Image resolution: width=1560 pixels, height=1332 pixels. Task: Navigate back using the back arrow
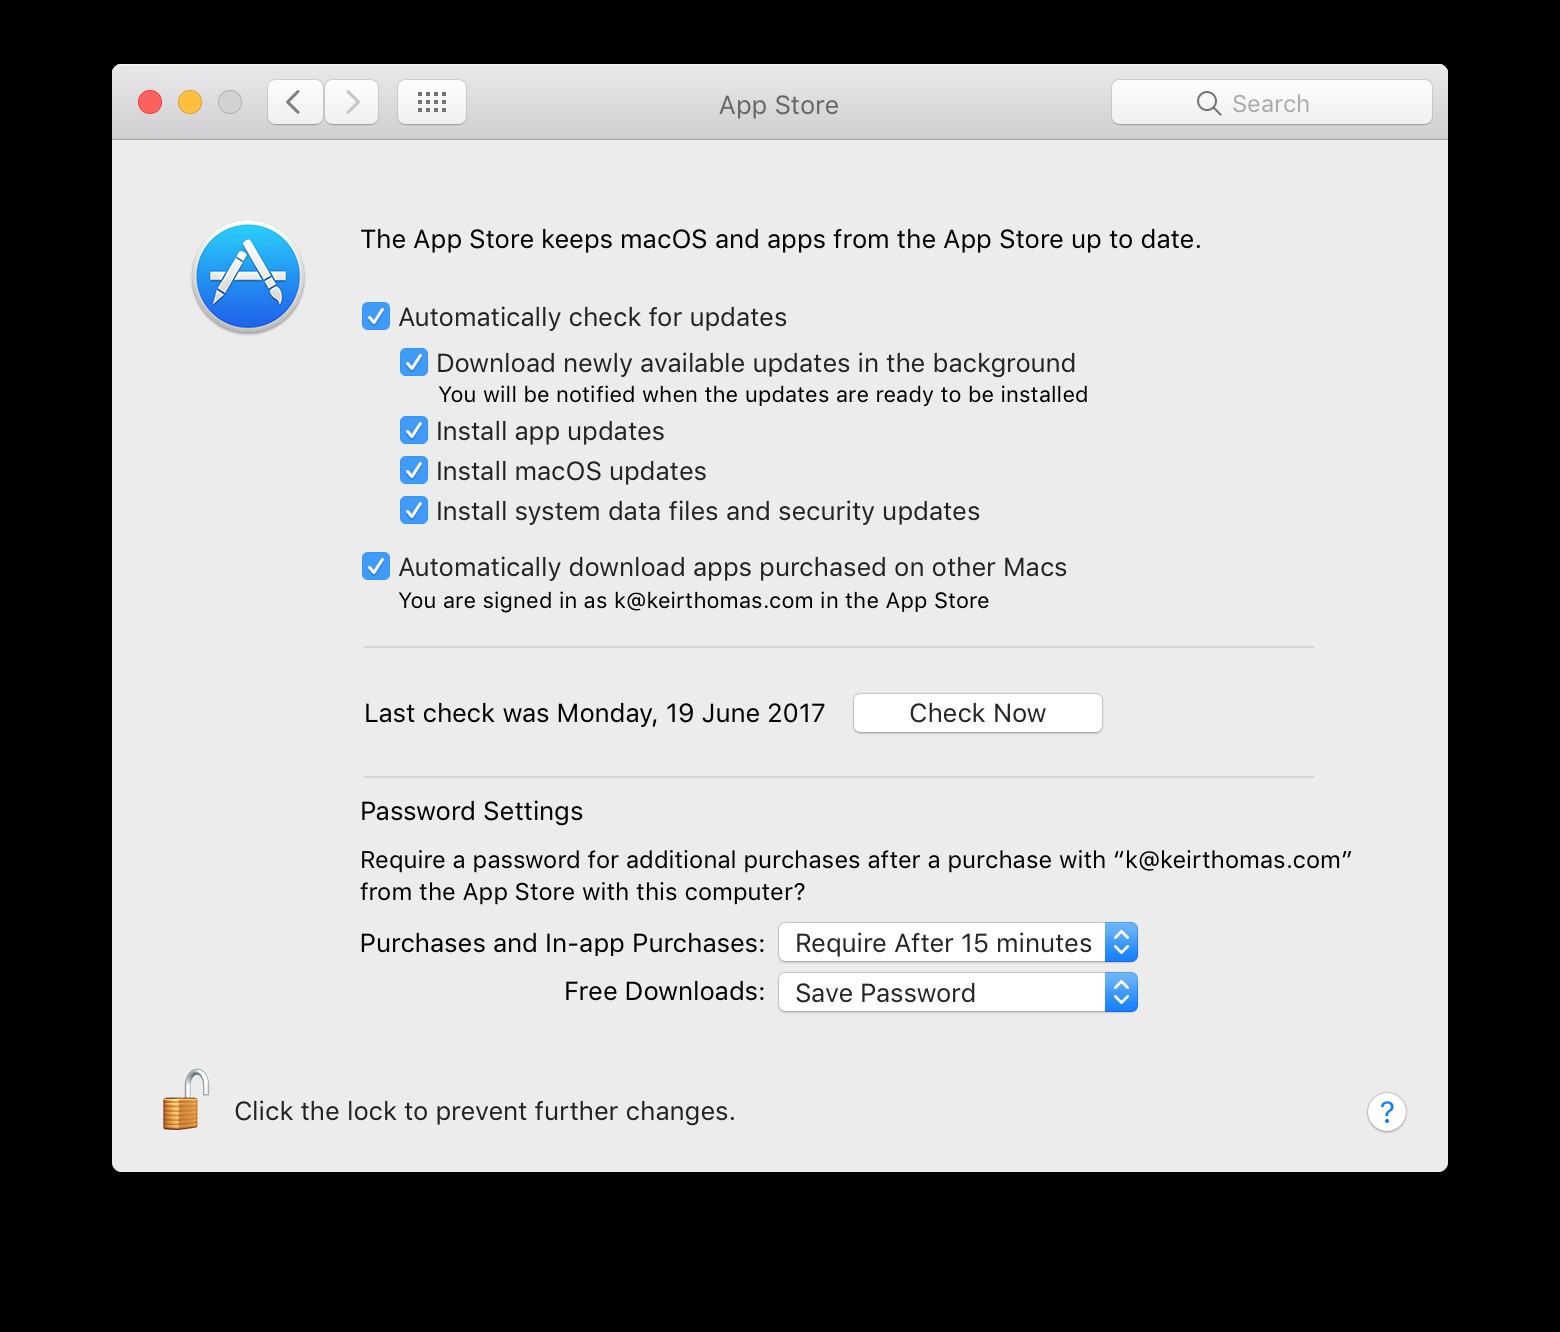coord(294,101)
